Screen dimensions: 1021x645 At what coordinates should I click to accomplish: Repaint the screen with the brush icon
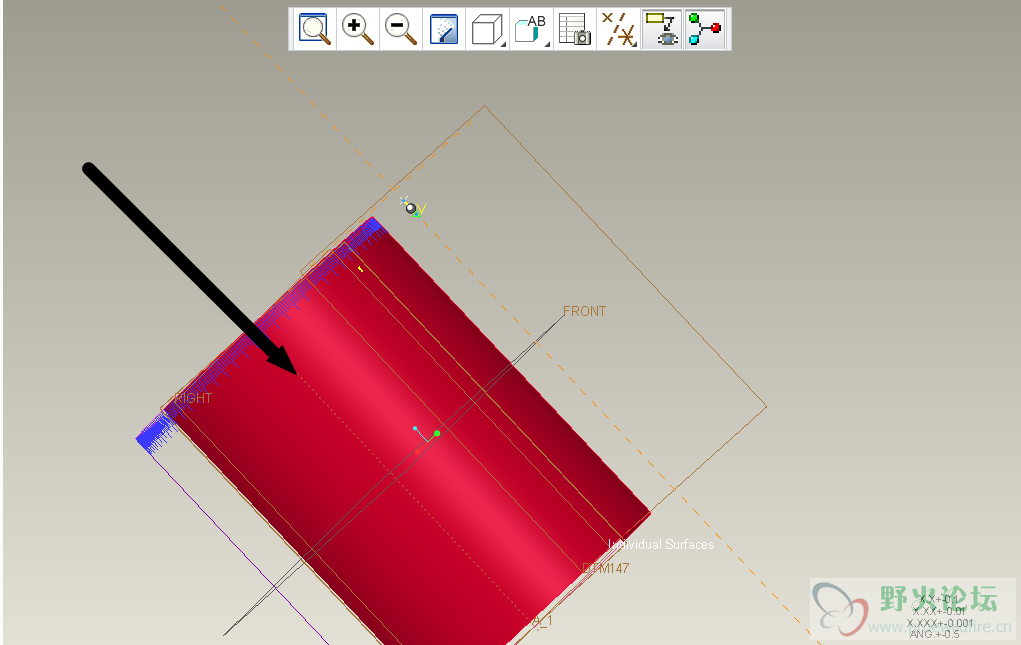point(444,29)
